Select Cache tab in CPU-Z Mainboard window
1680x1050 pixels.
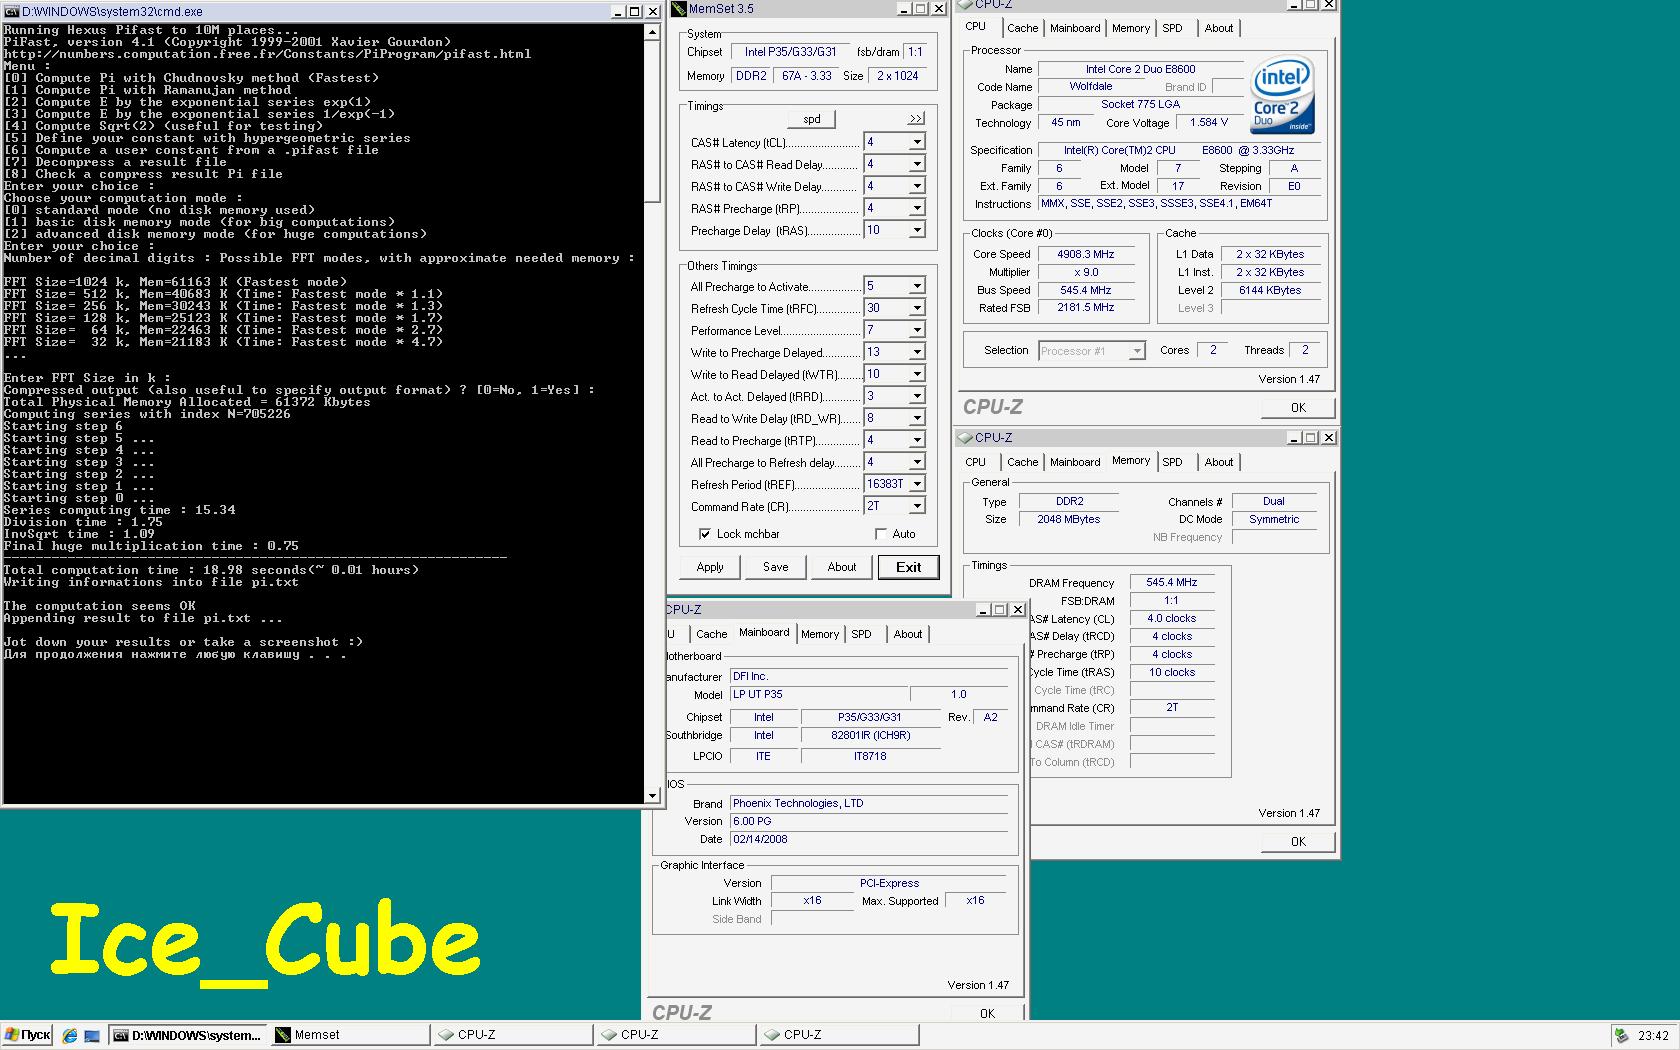(x=711, y=634)
